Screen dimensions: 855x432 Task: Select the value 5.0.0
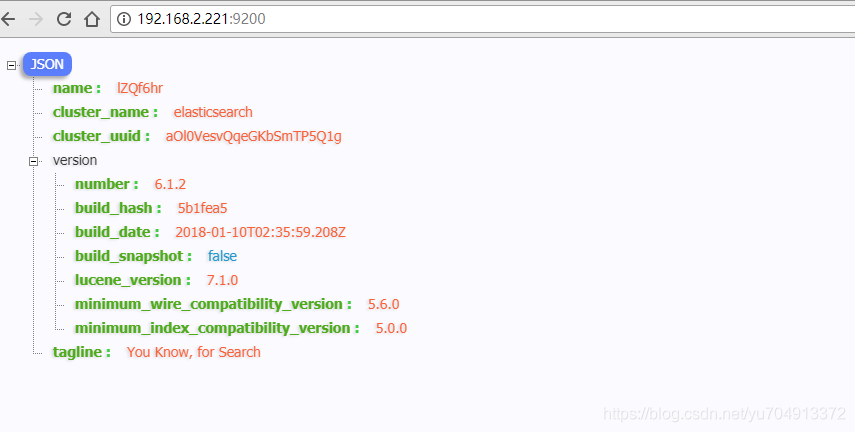point(392,328)
